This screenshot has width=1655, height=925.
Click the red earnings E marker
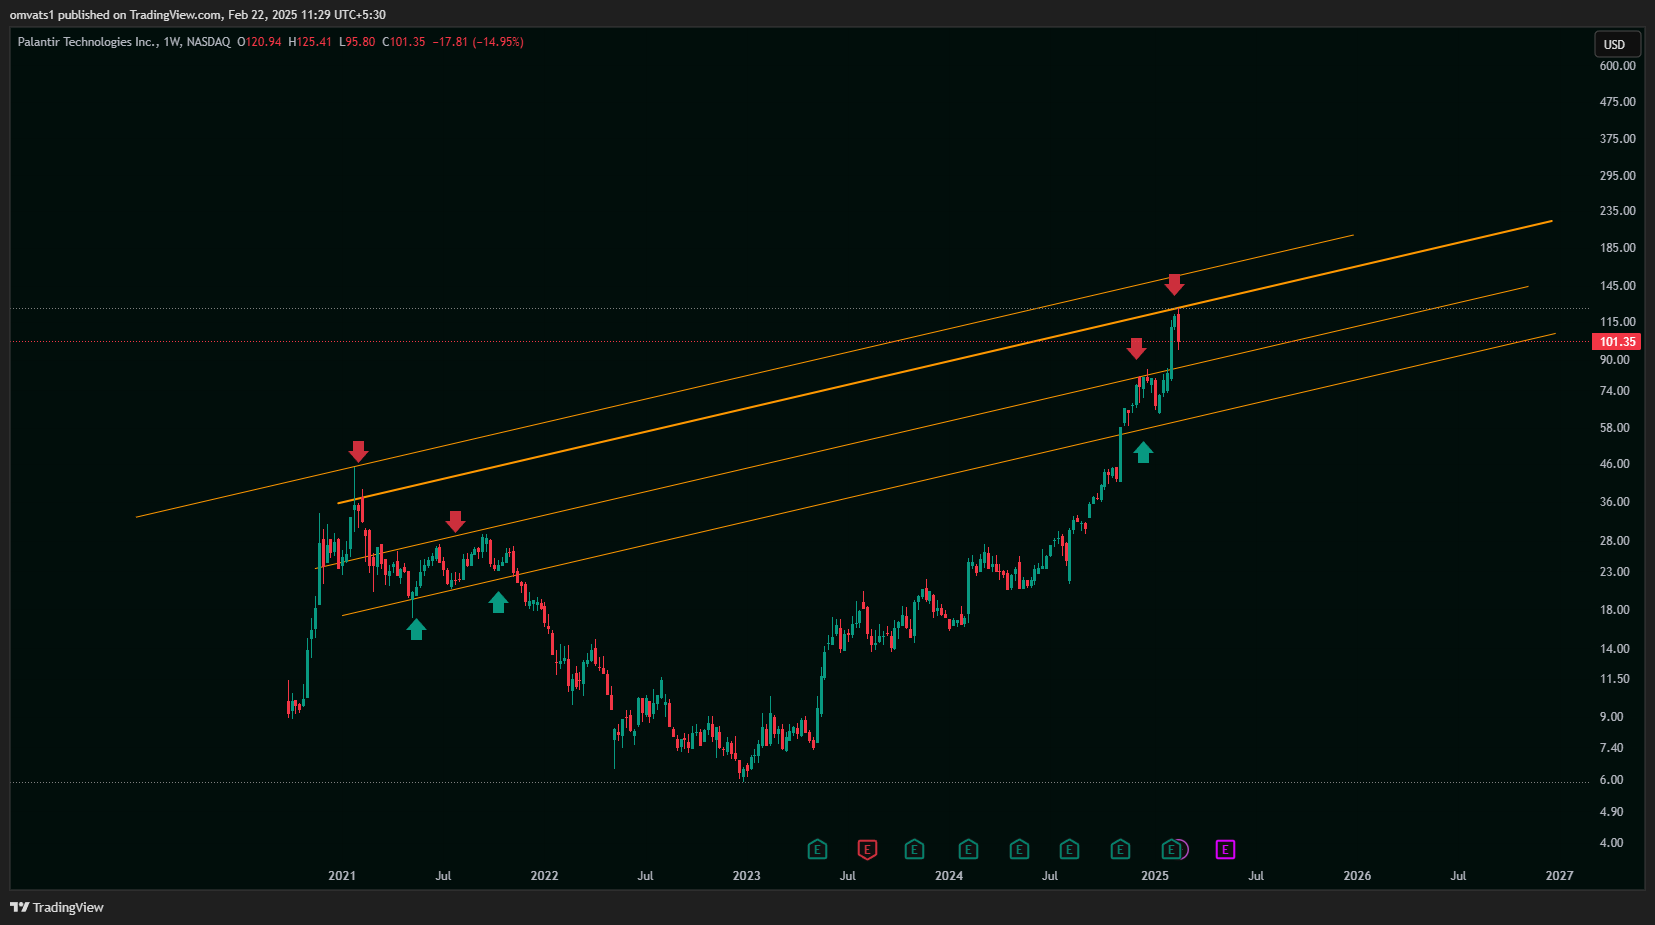[x=867, y=850]
